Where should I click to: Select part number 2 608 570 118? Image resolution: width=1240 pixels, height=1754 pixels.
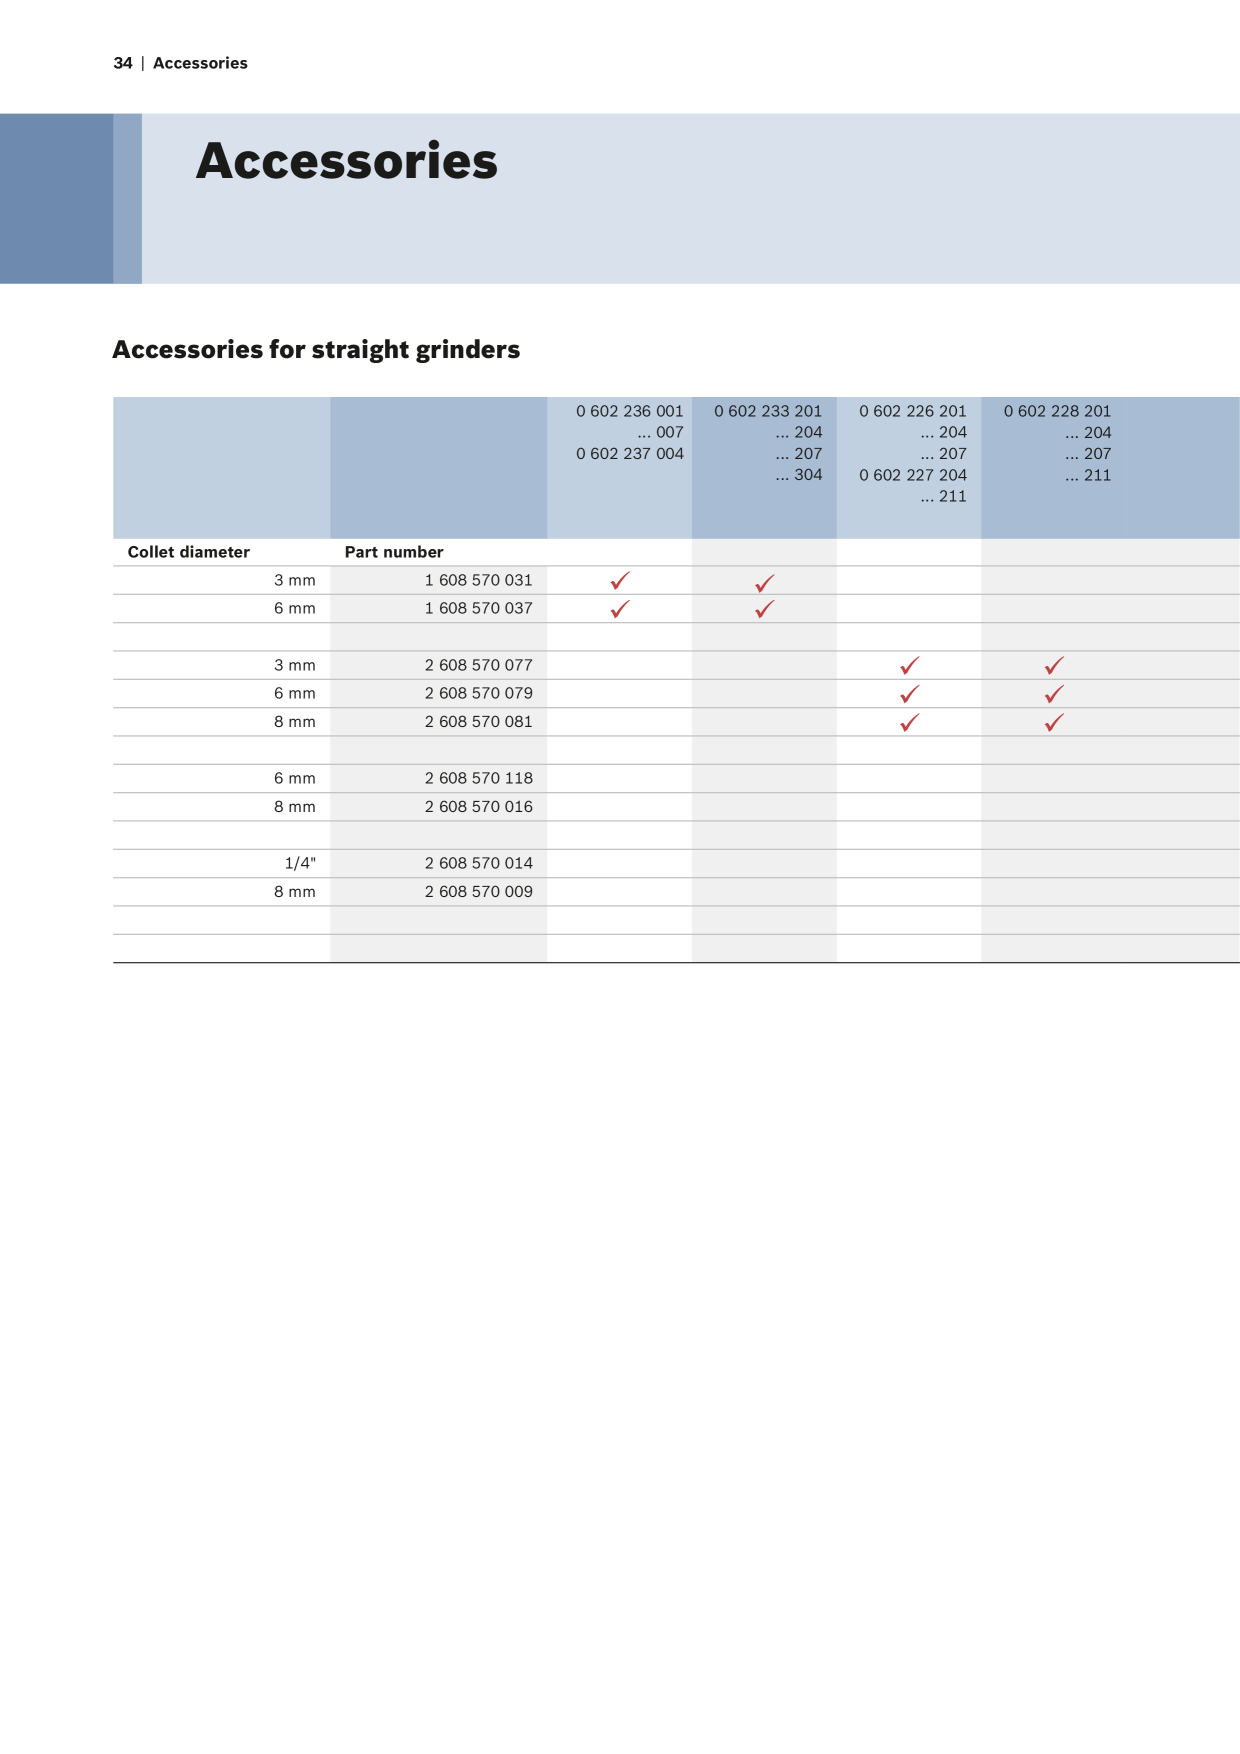coord(478,778)
